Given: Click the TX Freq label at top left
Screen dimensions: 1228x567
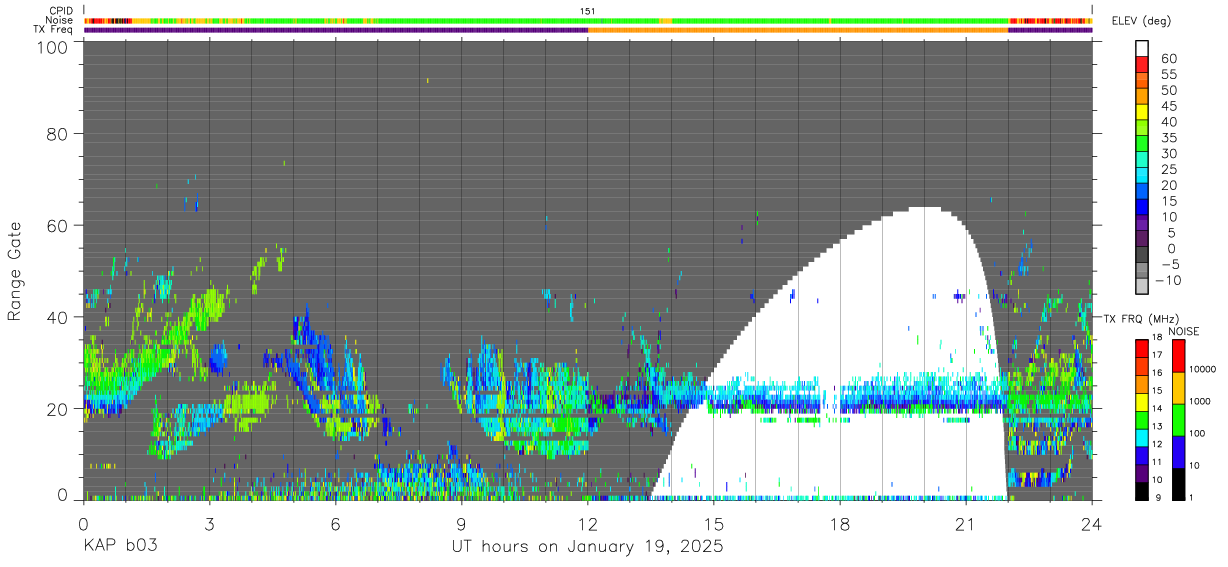Looking at the screenshot, I should pos(54,29).
